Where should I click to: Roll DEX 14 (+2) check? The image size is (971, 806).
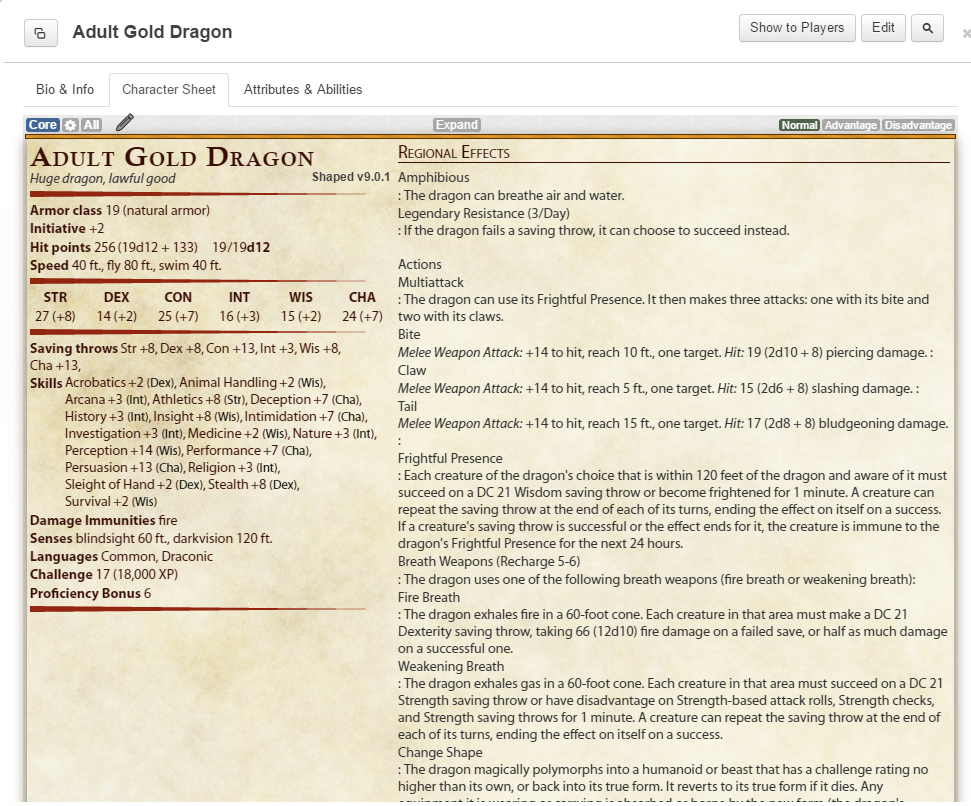116,307
